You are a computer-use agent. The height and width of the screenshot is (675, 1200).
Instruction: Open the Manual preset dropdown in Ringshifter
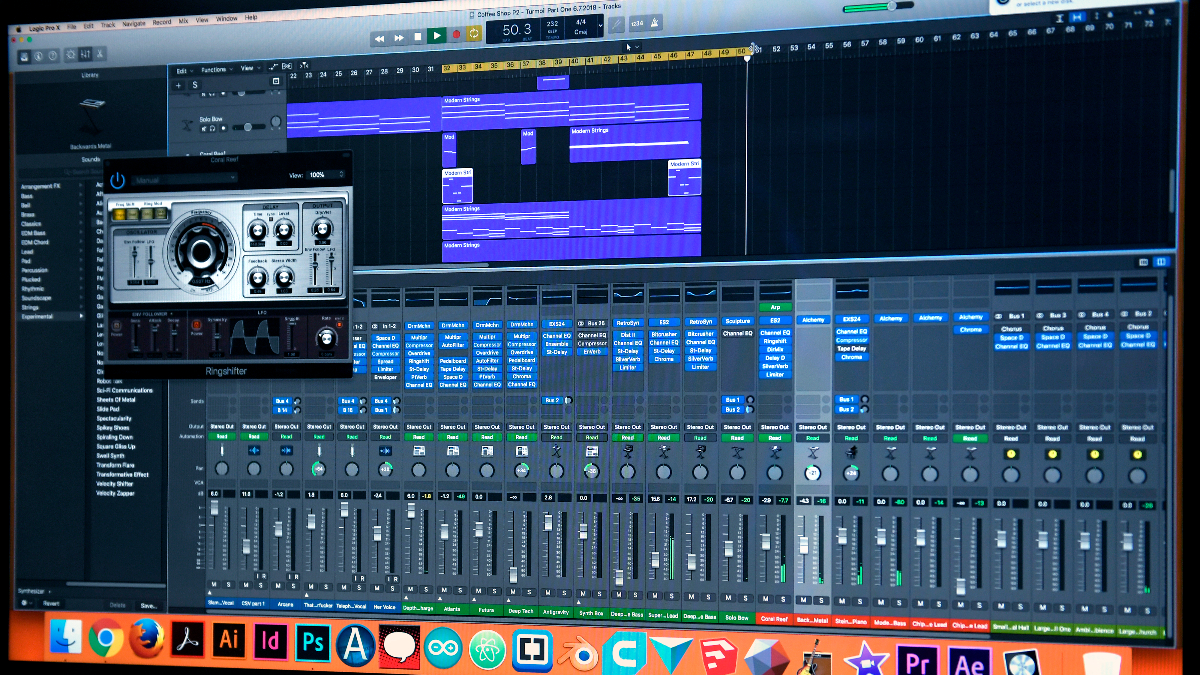tap(185, 180)
